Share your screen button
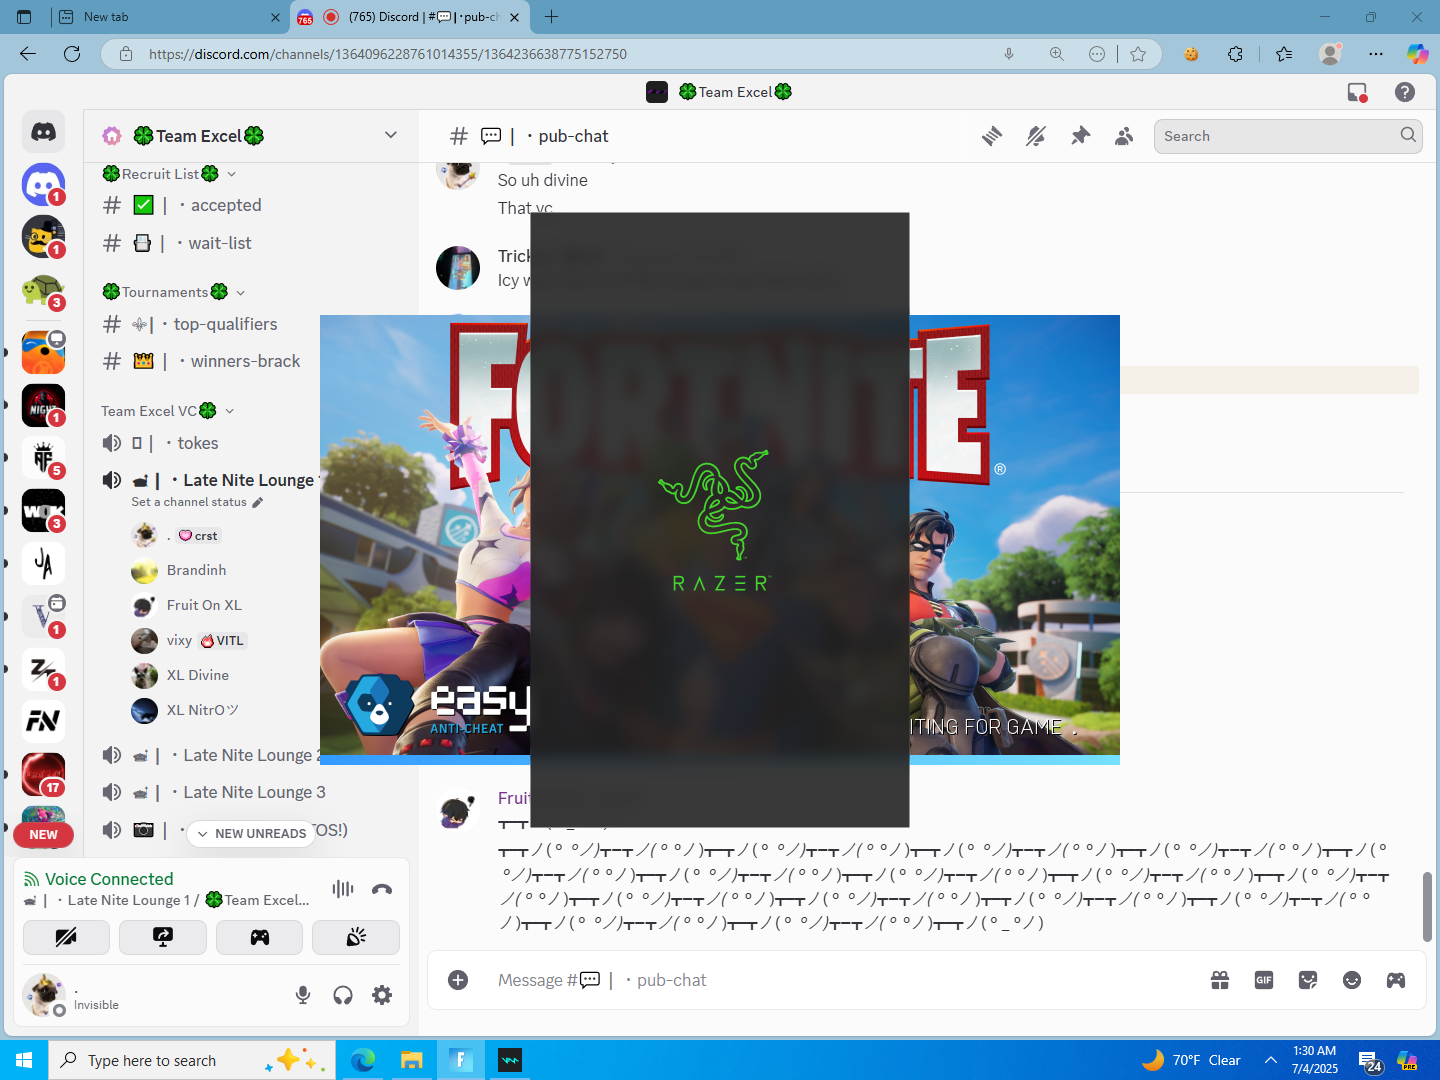The width and height of the screenshot is (1440, 1080). 163,937
